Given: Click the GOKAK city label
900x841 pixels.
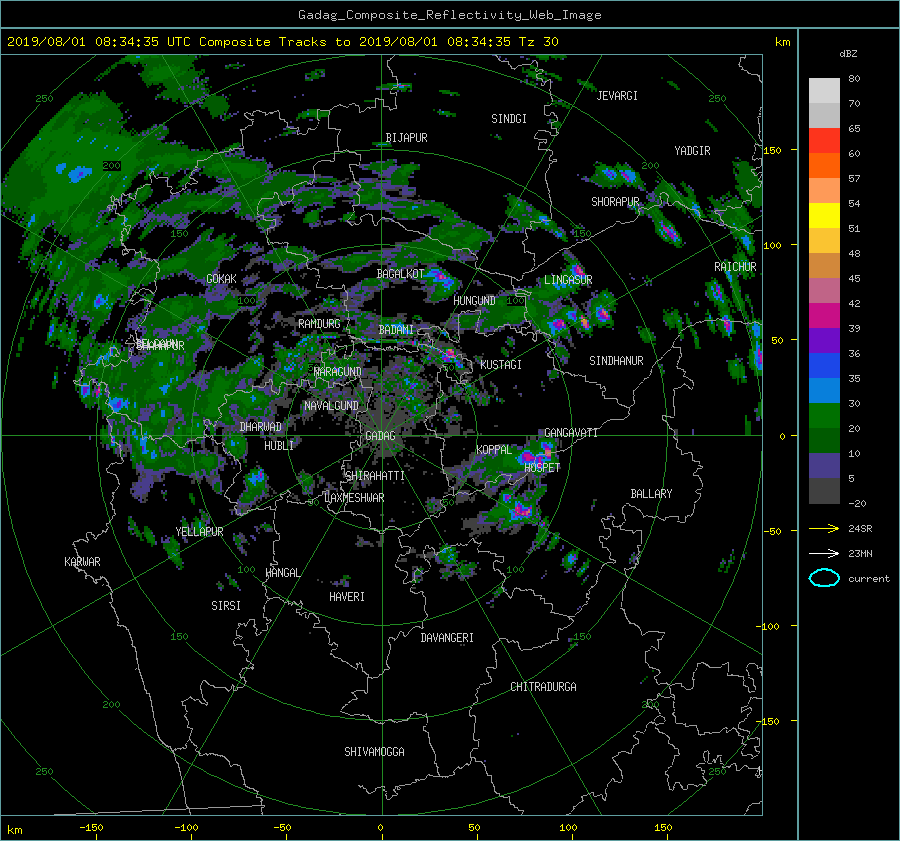Looking at the screenshot, I should 222,279.
